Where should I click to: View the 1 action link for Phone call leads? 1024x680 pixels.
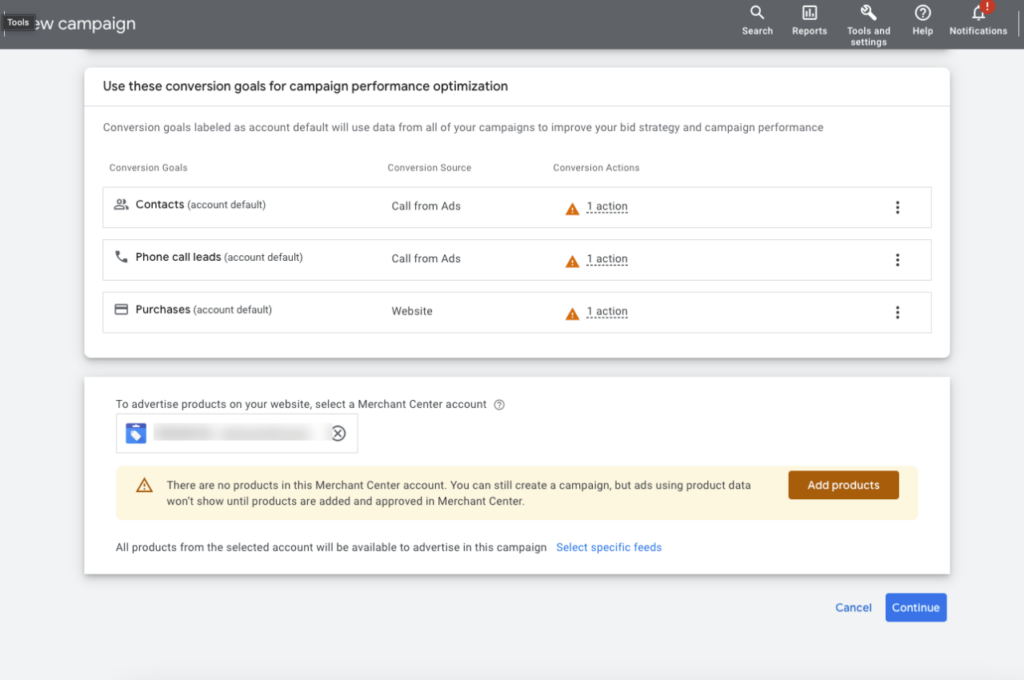pyautogui.click(x=607, y=259)
